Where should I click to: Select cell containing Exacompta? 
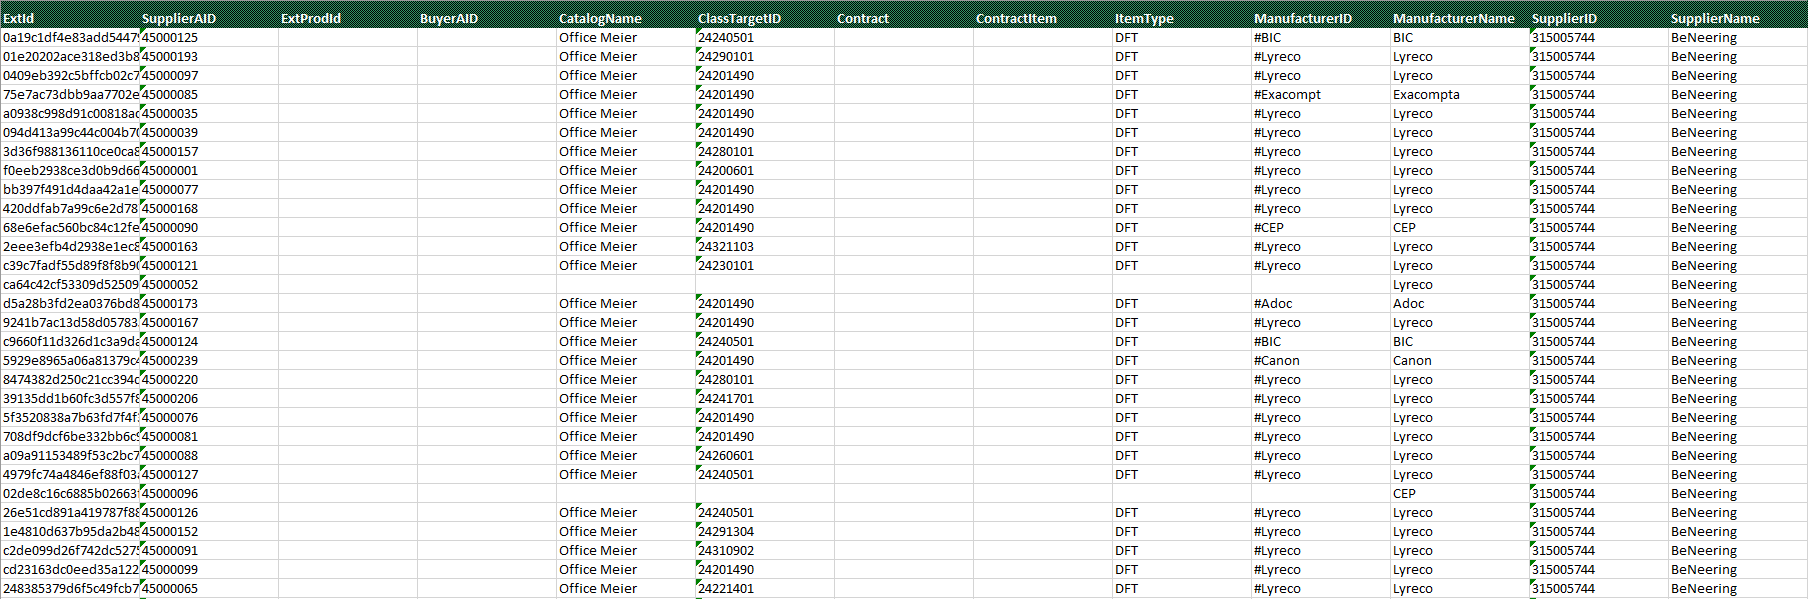1426,95
